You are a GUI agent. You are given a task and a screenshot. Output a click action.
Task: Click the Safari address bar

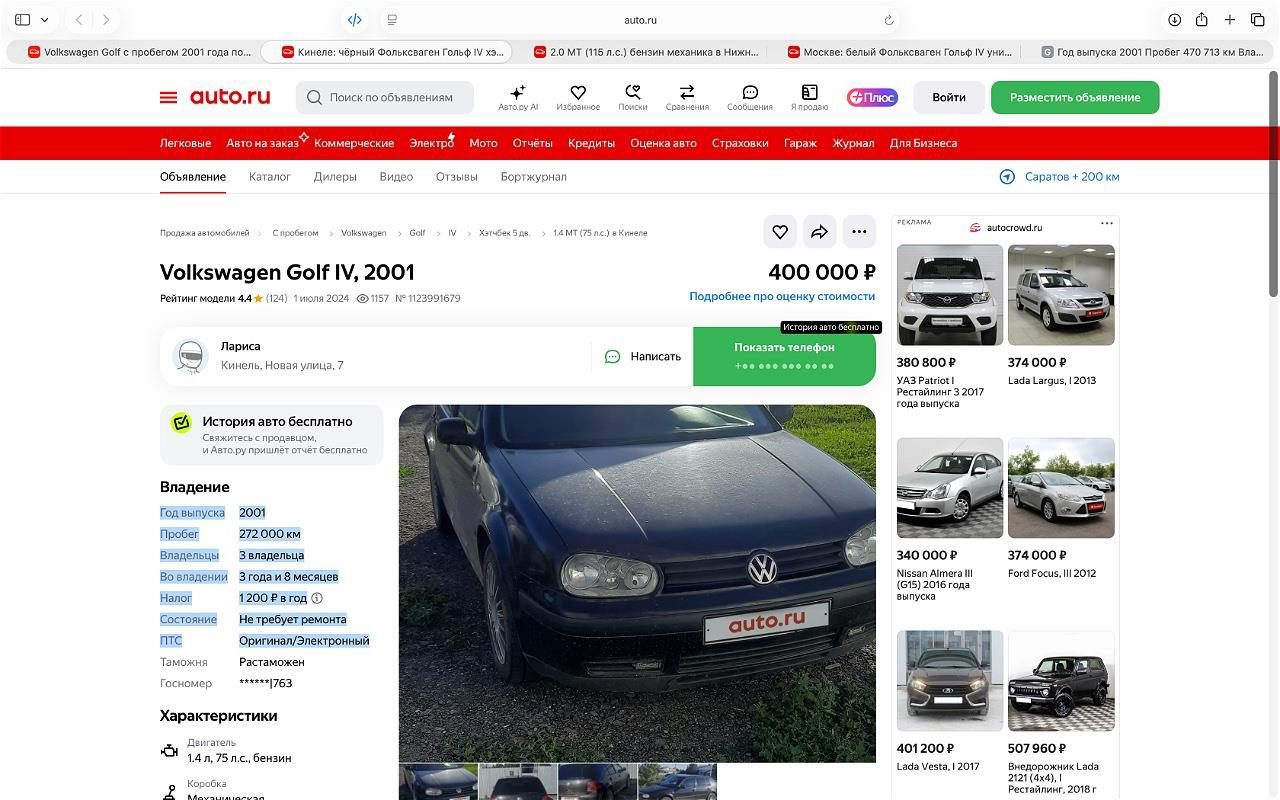(640, 20)
